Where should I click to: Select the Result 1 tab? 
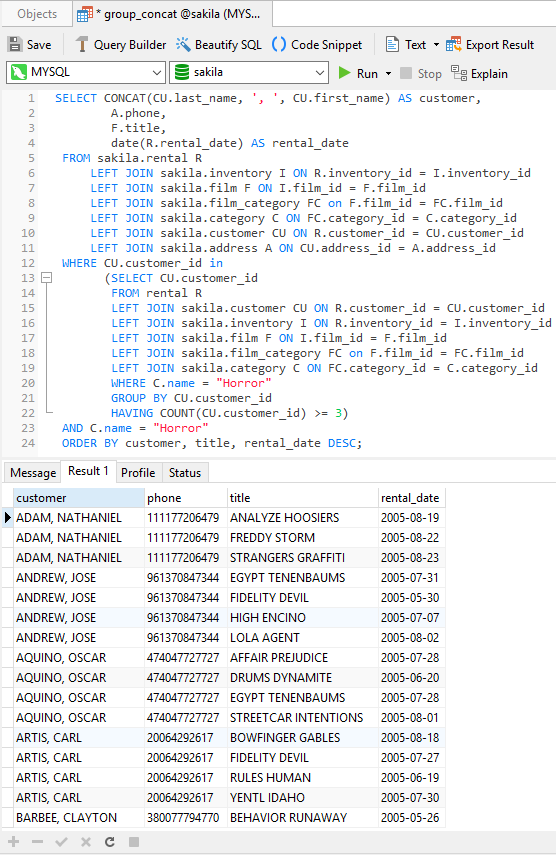pos(88,471)
